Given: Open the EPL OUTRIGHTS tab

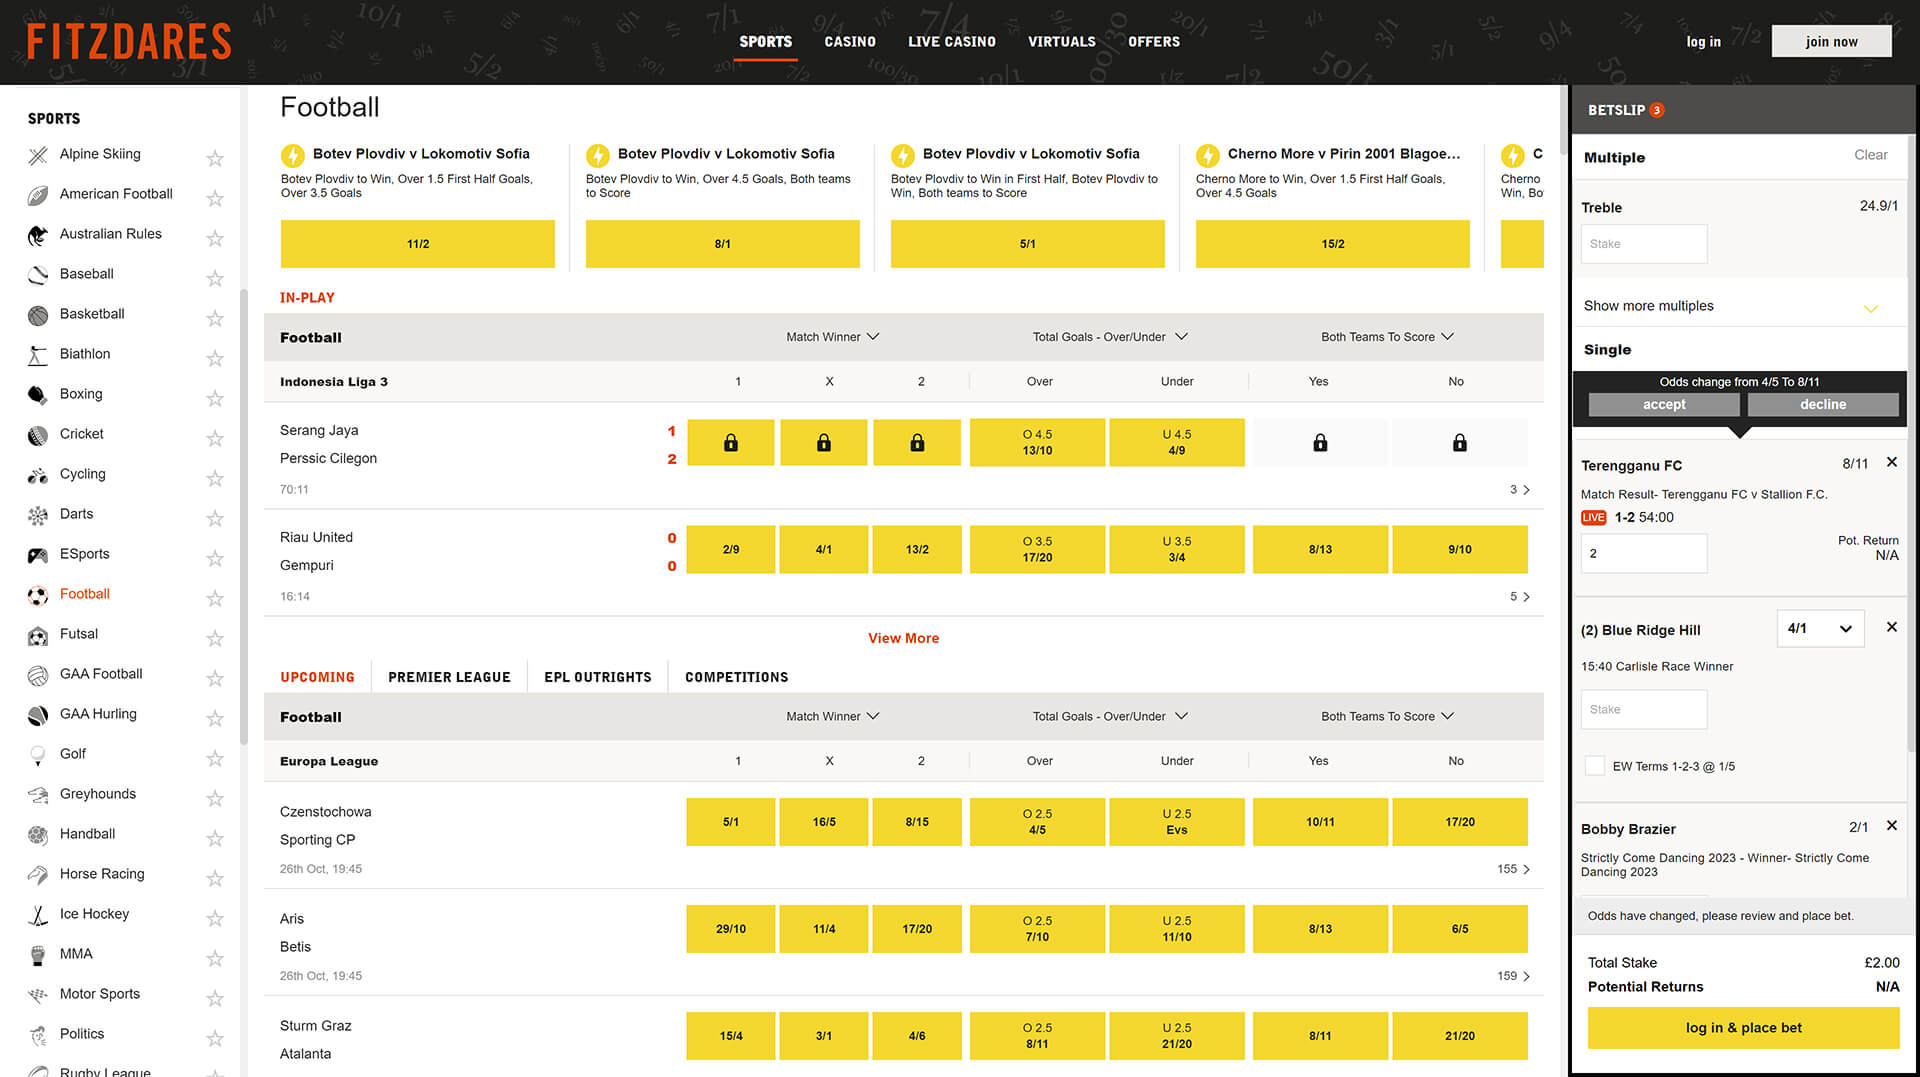Looking at the screenshot, I should 597,677.
